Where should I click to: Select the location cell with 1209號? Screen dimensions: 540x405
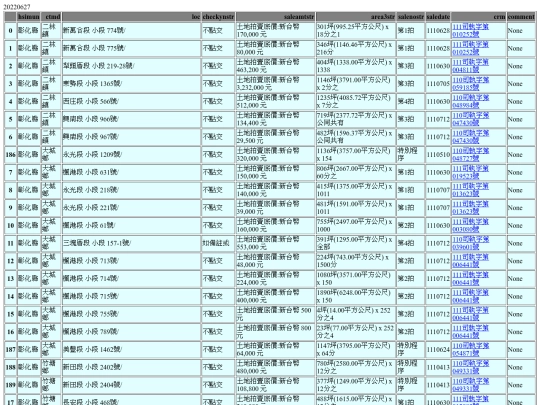point(132,155)
